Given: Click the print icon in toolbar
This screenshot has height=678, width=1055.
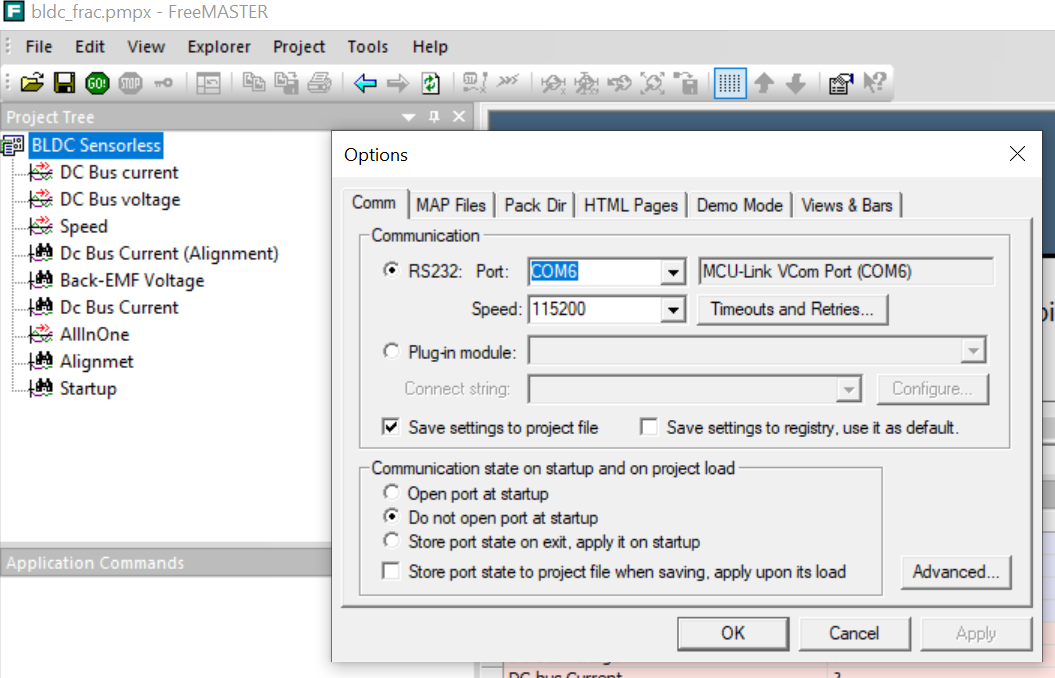Looking at the screenshot, I should tap(320, 83).
